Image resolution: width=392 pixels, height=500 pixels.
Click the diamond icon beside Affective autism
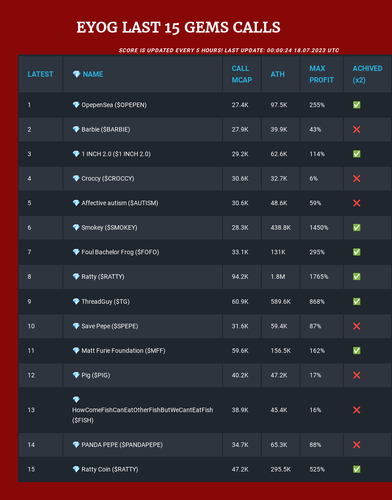click(x=76, y=203)
